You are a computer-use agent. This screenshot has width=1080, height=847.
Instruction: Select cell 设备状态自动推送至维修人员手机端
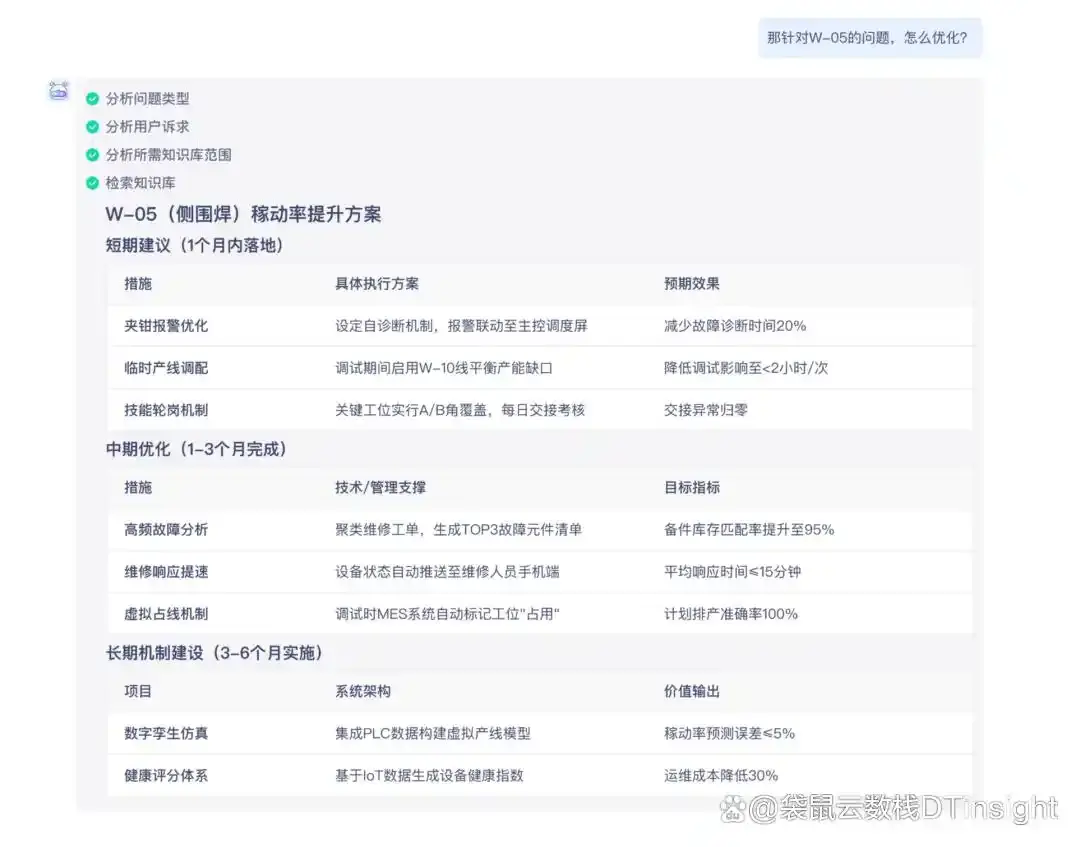click(448, 572)
